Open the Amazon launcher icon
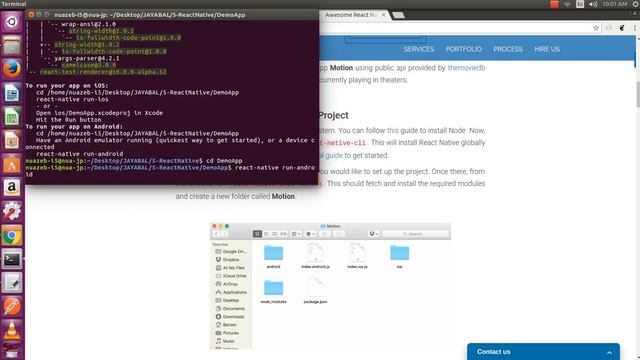The image size is (640, 360). (12, 188)
